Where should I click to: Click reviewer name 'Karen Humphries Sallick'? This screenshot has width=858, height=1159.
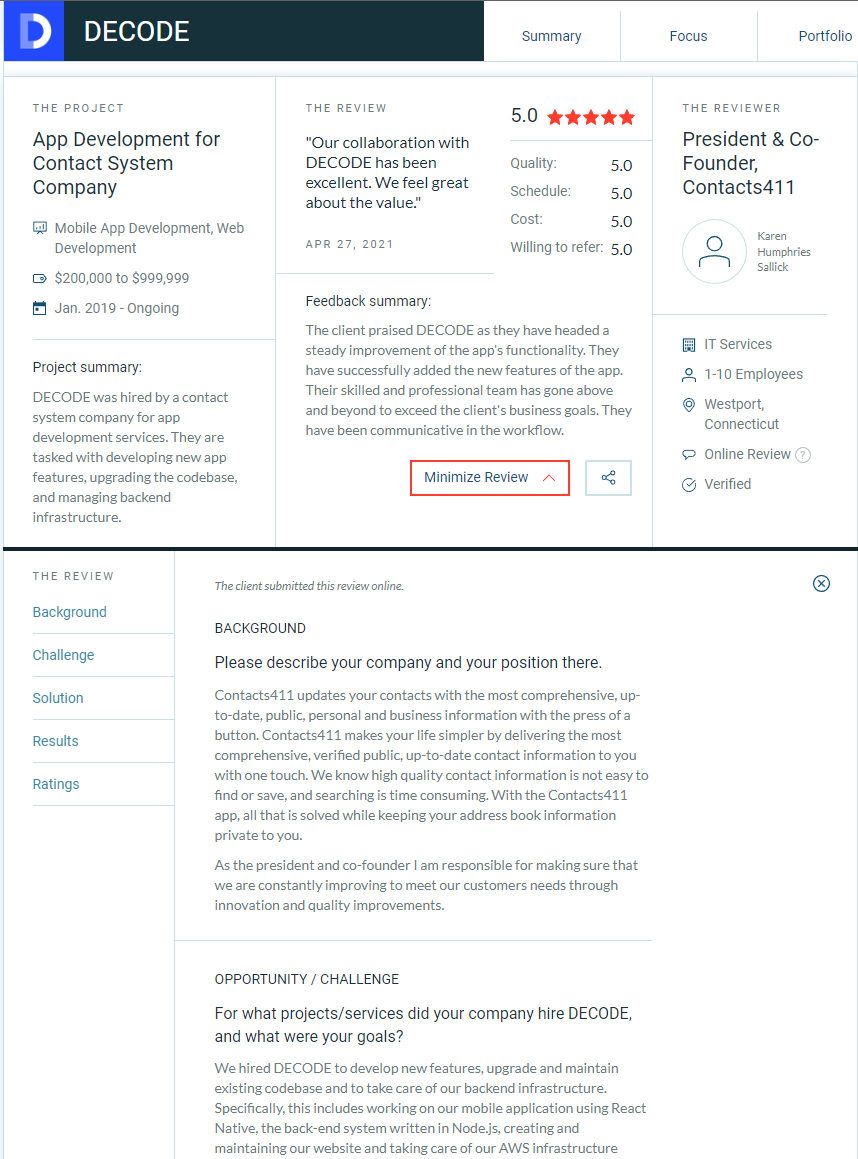[783, 252]
